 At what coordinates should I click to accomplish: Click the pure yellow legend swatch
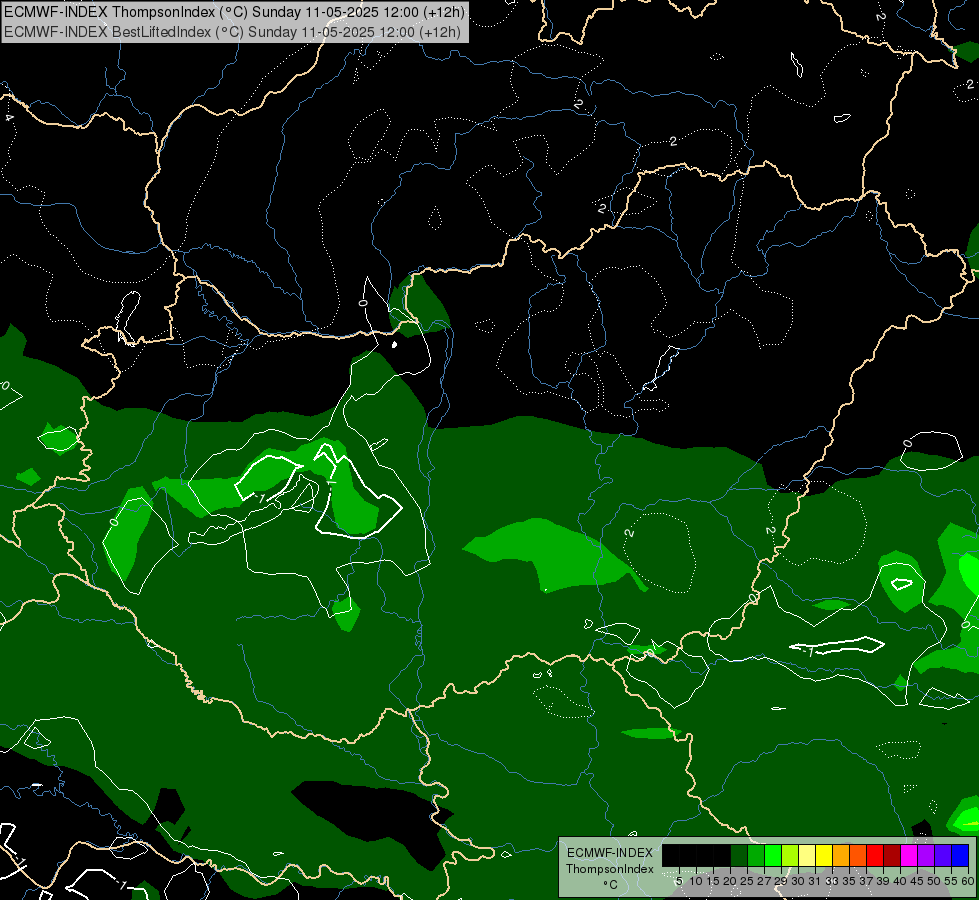[824, 855]
